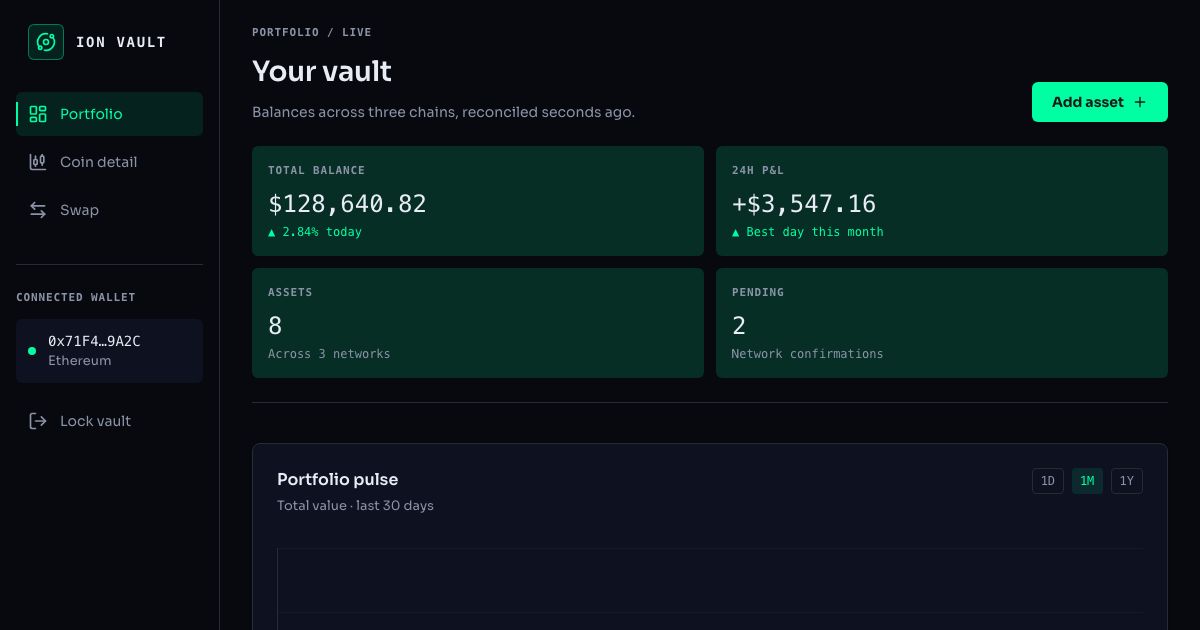Open the Pending confirmations card
Screen dimensions: 1200x630
coord(942,323)
